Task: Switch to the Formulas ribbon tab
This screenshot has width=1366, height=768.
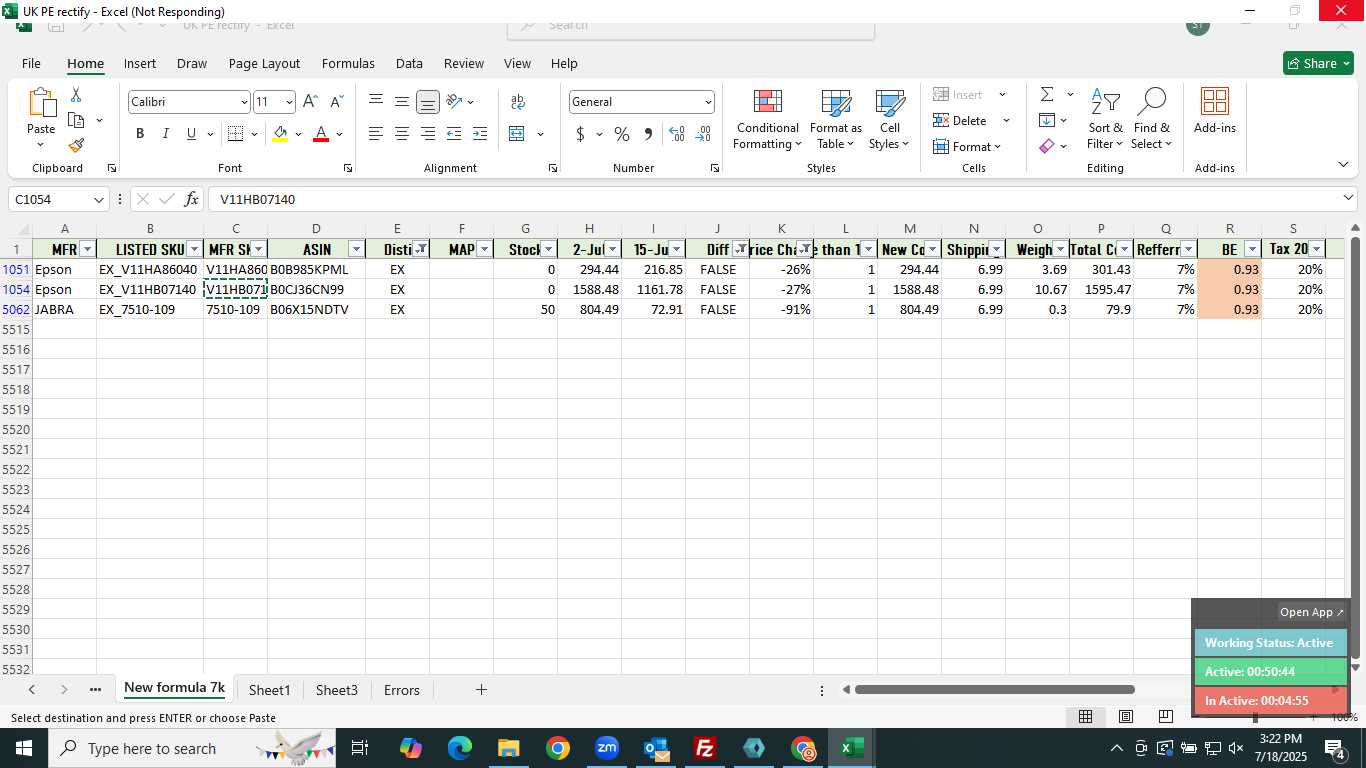Action: pos(348,63)
